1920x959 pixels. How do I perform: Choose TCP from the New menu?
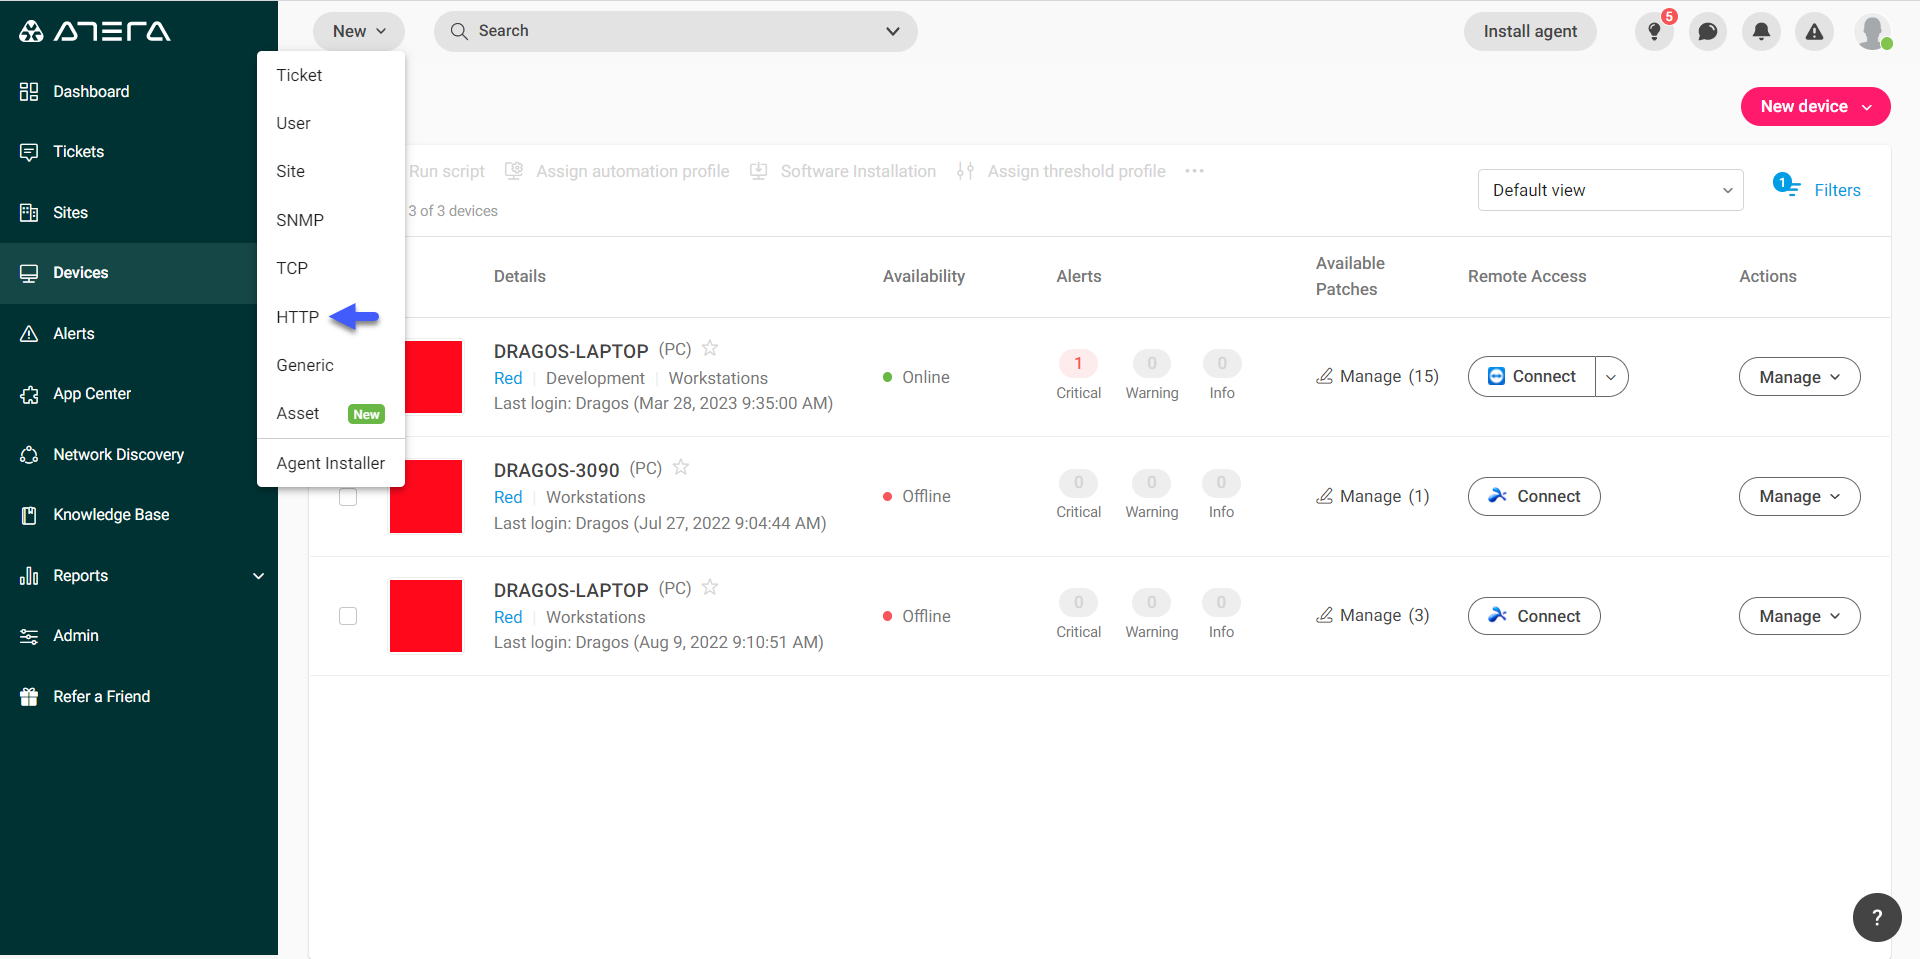point(331,268)
